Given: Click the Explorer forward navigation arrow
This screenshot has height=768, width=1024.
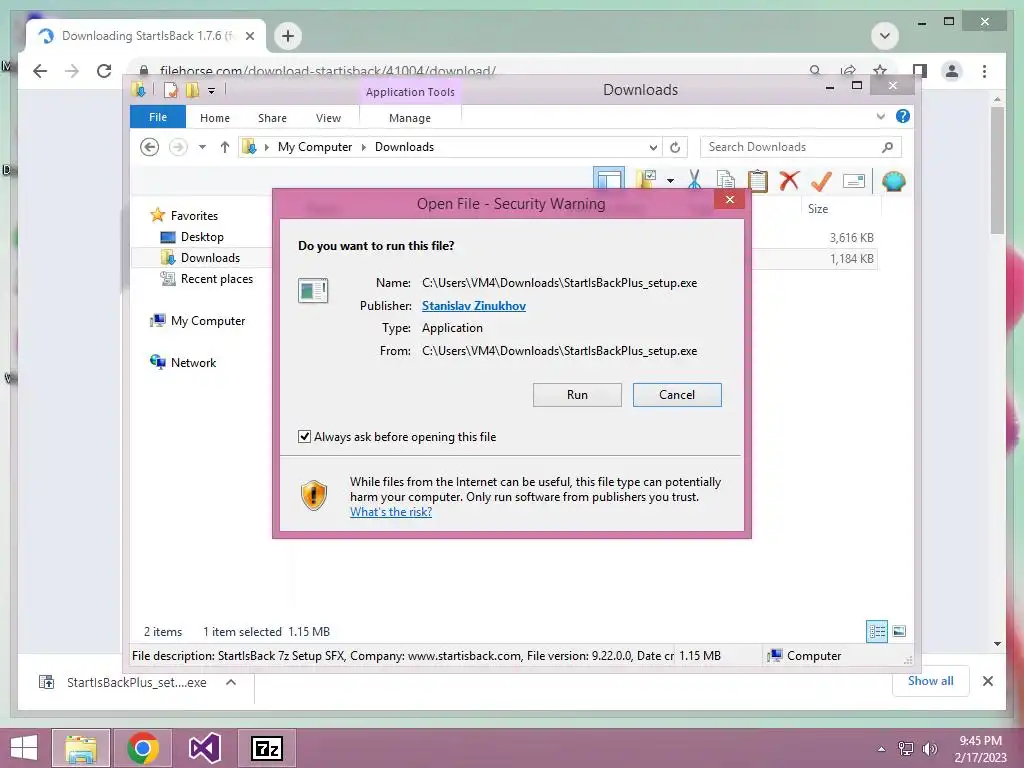Looking at the screenshot, I should point(178,147).
